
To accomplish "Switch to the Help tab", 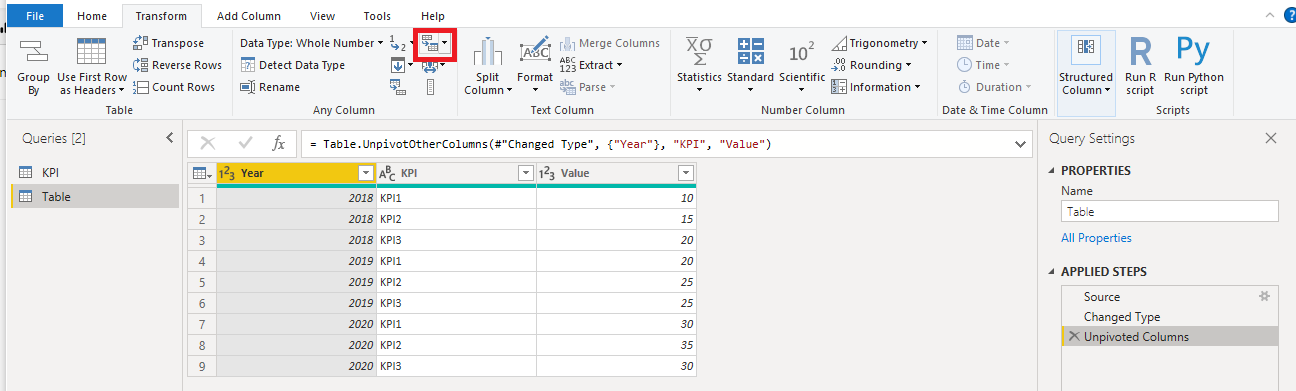I will coord(433,16).
